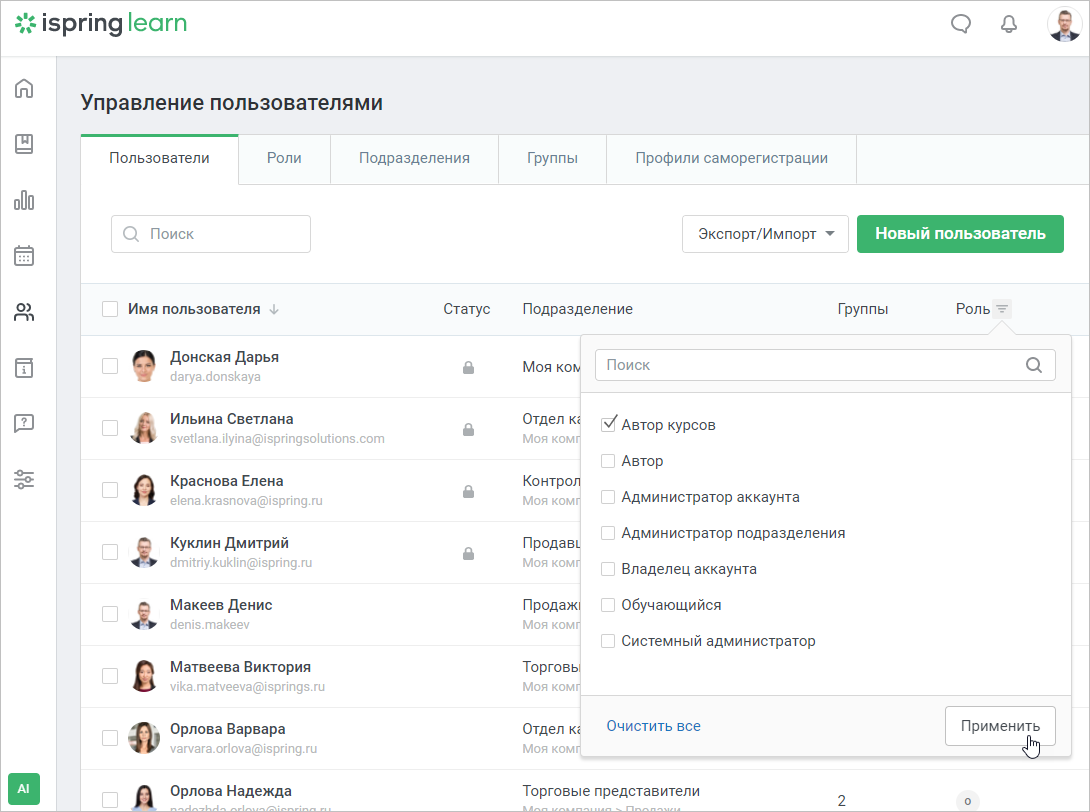Viewport: 1090px width, 812px height.
Task: Open the Профили саморегистрации tab
Action: pos(731,159)
